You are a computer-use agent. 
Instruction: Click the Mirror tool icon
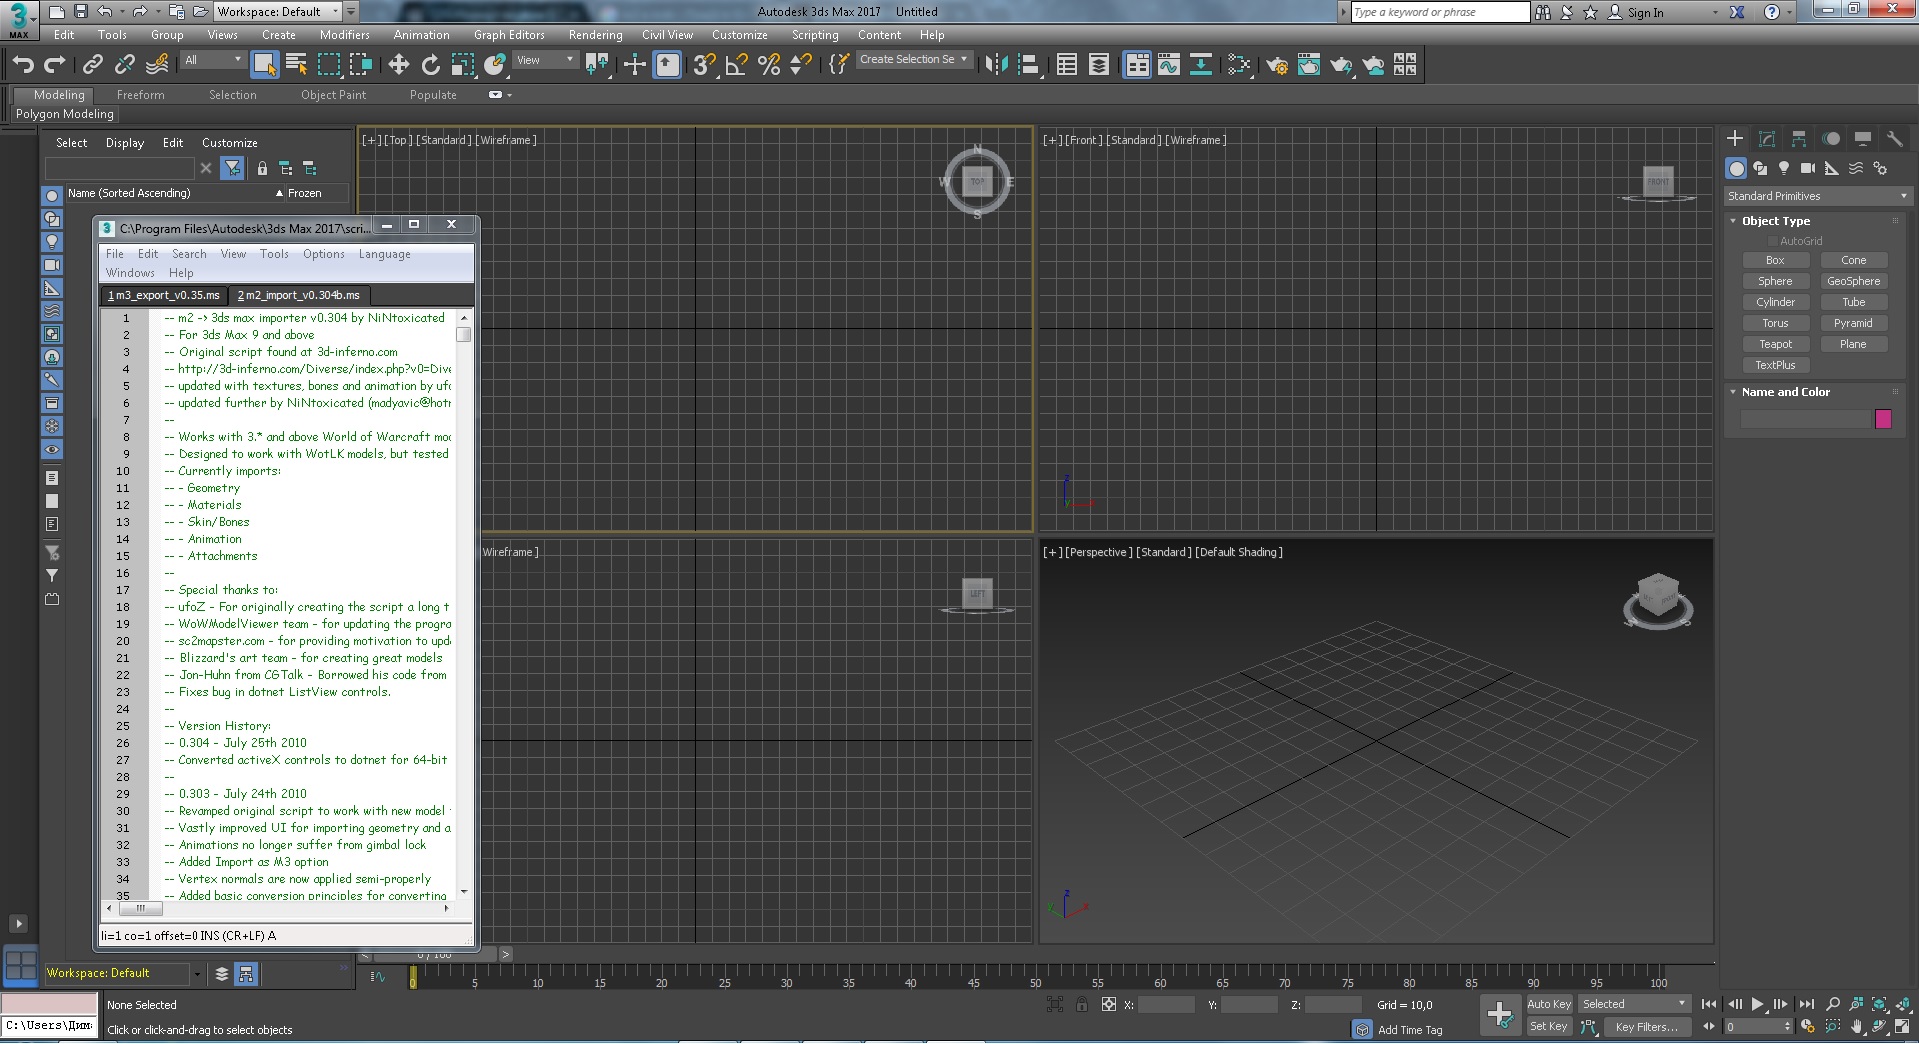(x=996, y=65)
